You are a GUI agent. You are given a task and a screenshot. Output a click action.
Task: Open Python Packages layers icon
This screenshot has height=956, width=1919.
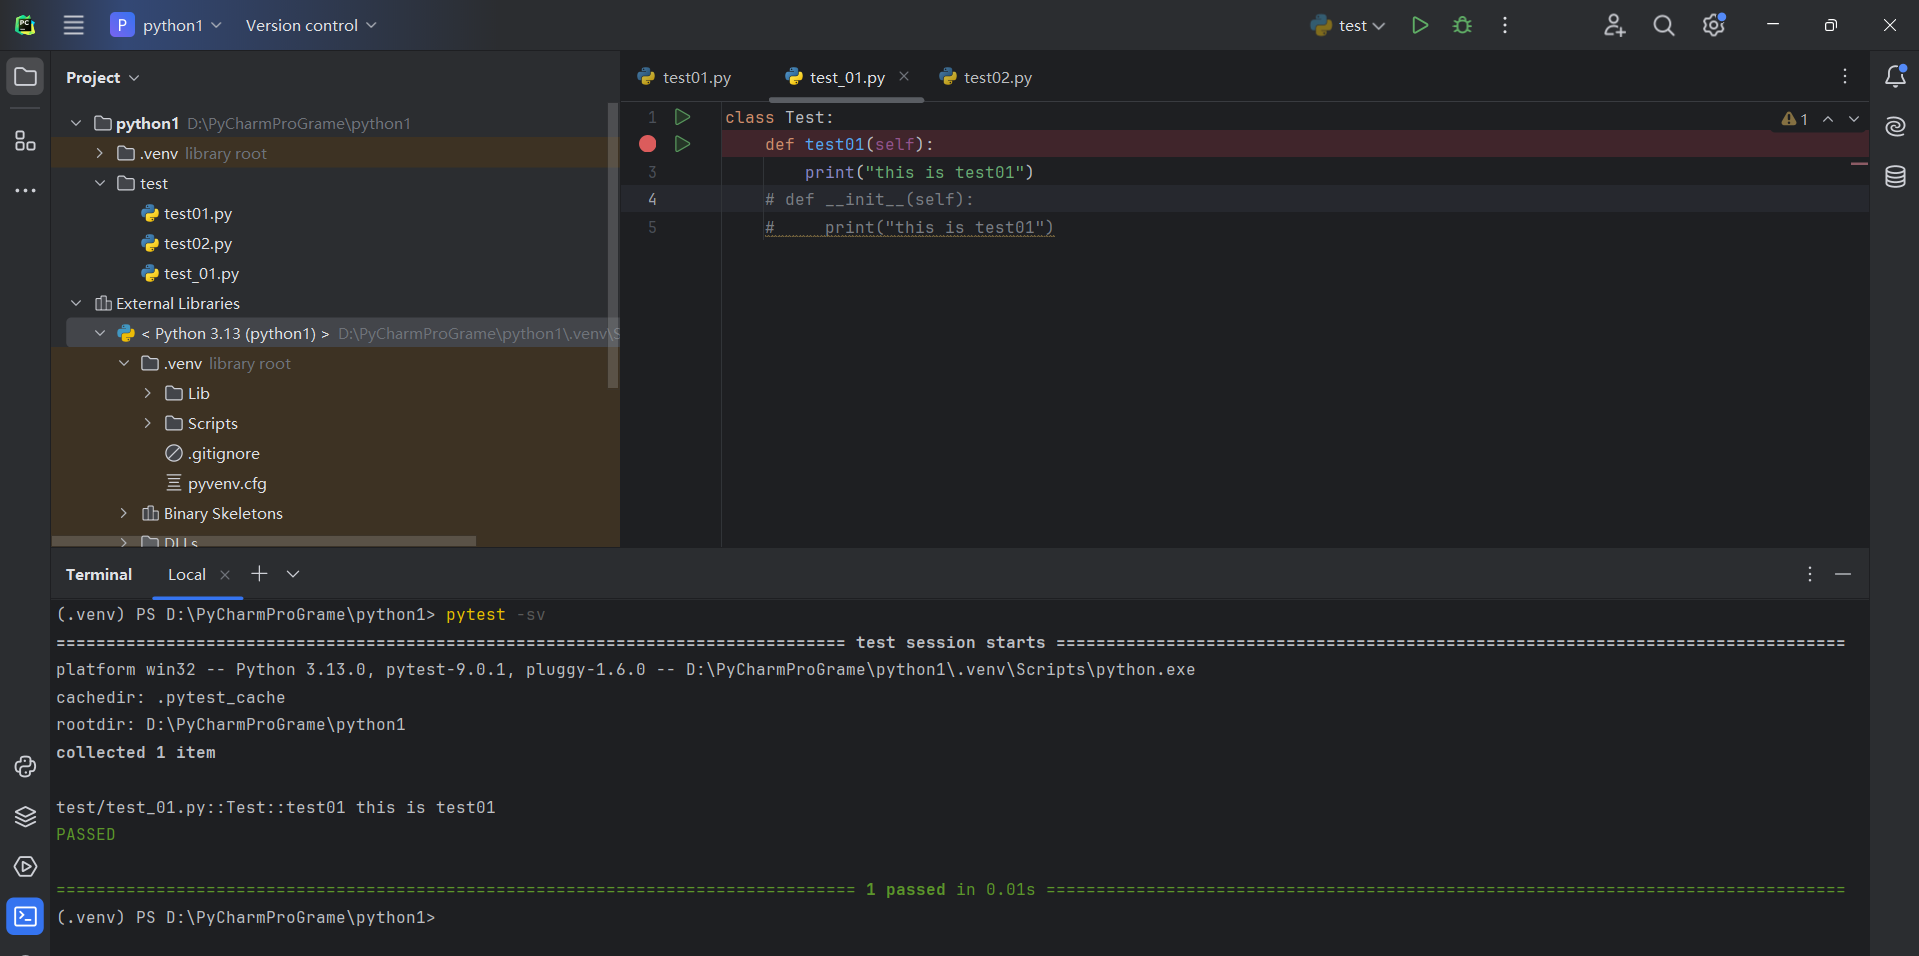[26, 817]
